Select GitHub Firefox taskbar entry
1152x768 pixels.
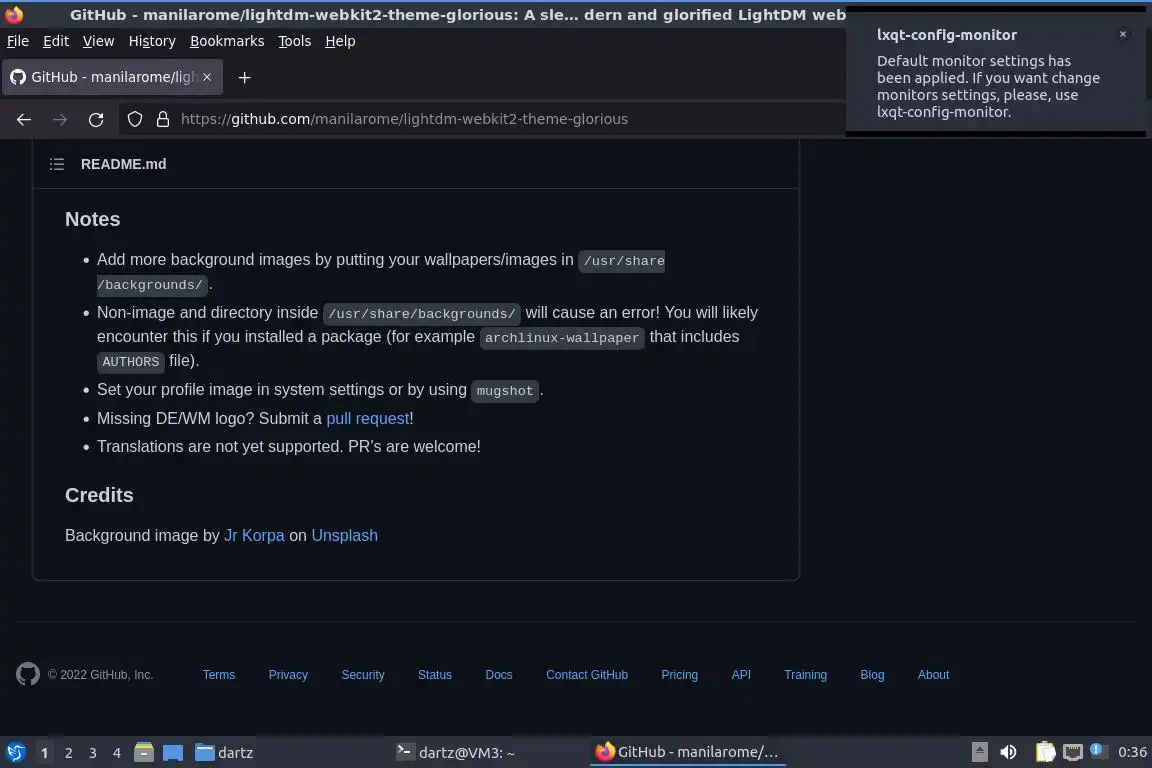tap(688, 752)
